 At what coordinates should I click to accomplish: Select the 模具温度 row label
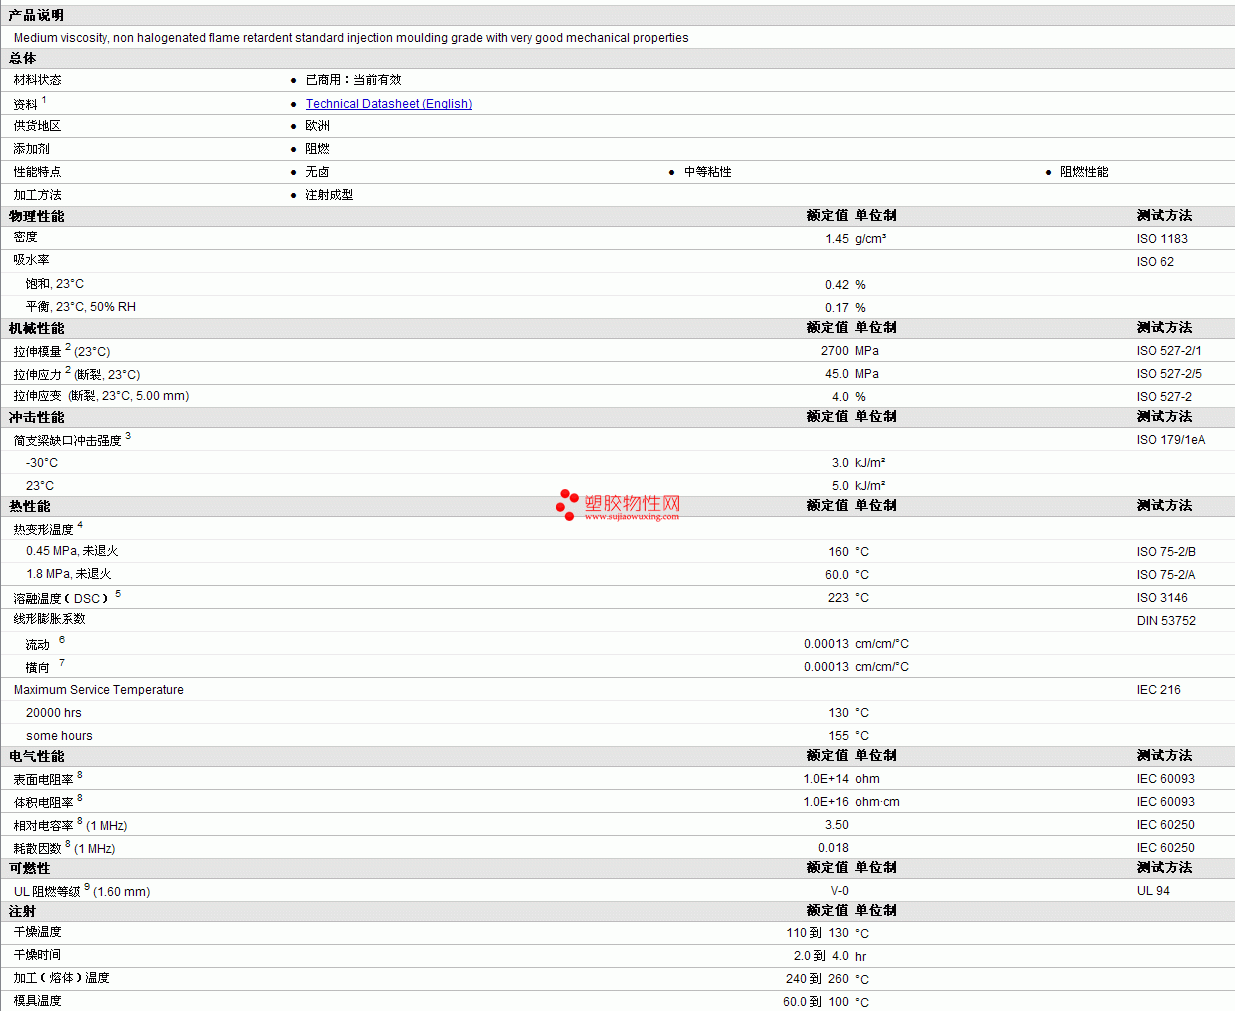(x=37, y=1001)
